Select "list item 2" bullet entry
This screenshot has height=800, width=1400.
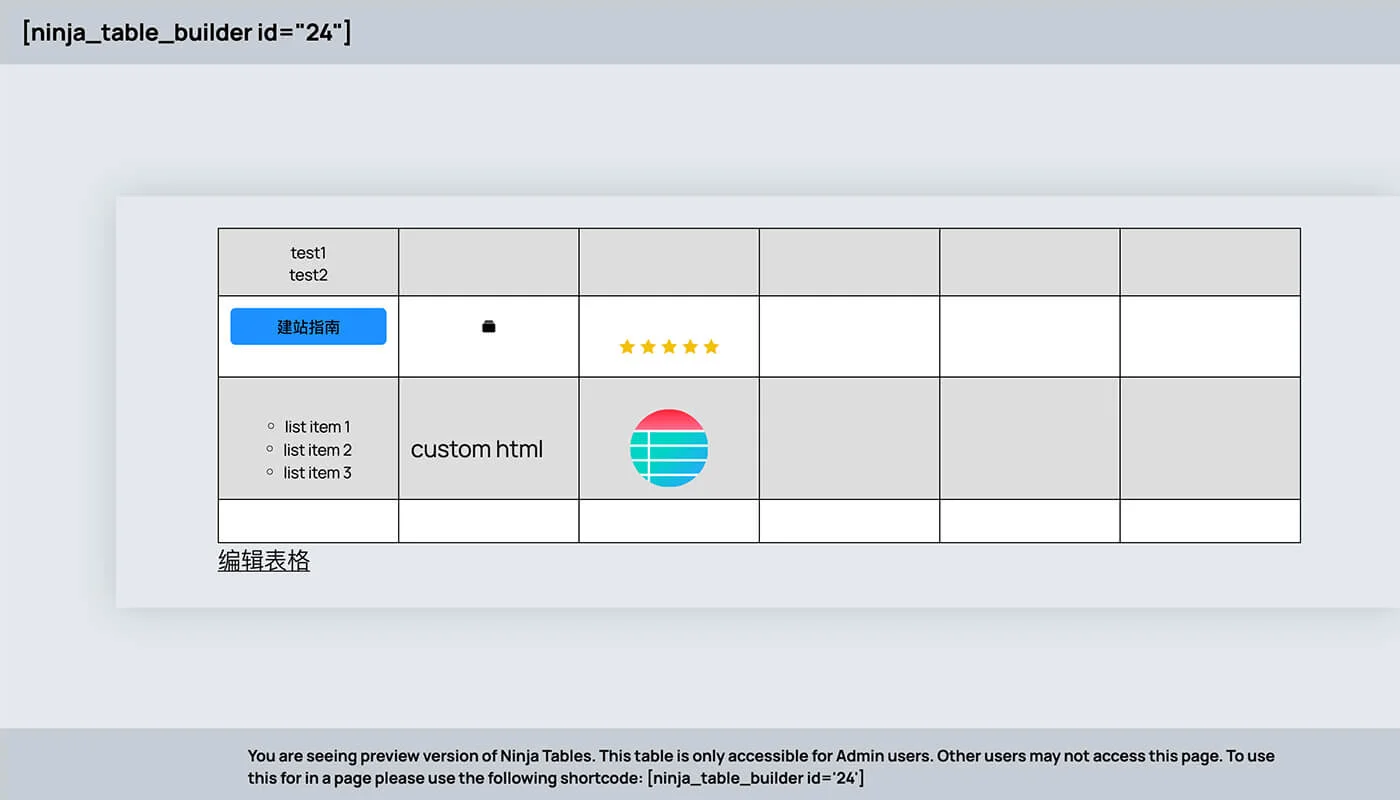[x=317, y=450]
